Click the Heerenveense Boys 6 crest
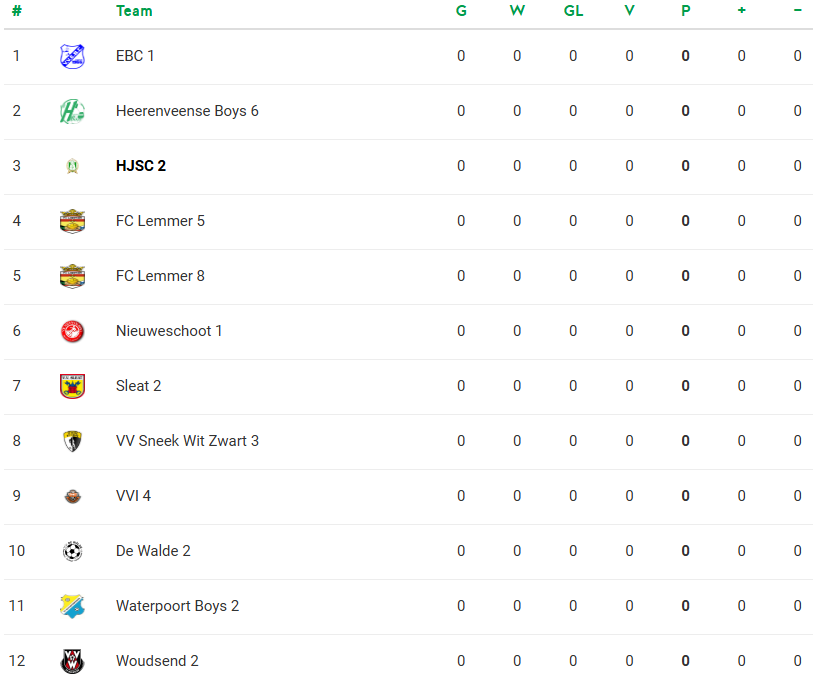813x680 pixels. tap(72, 111)
